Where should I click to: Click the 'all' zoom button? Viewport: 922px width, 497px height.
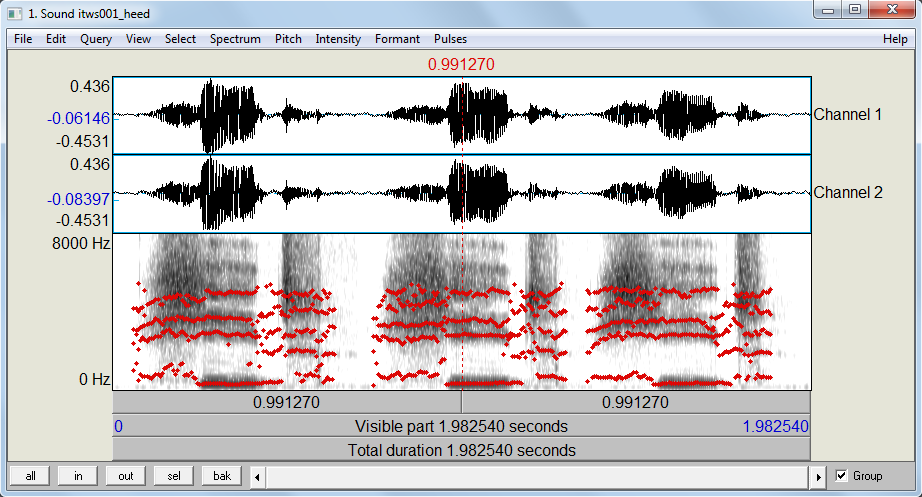[x=30, y=476]
